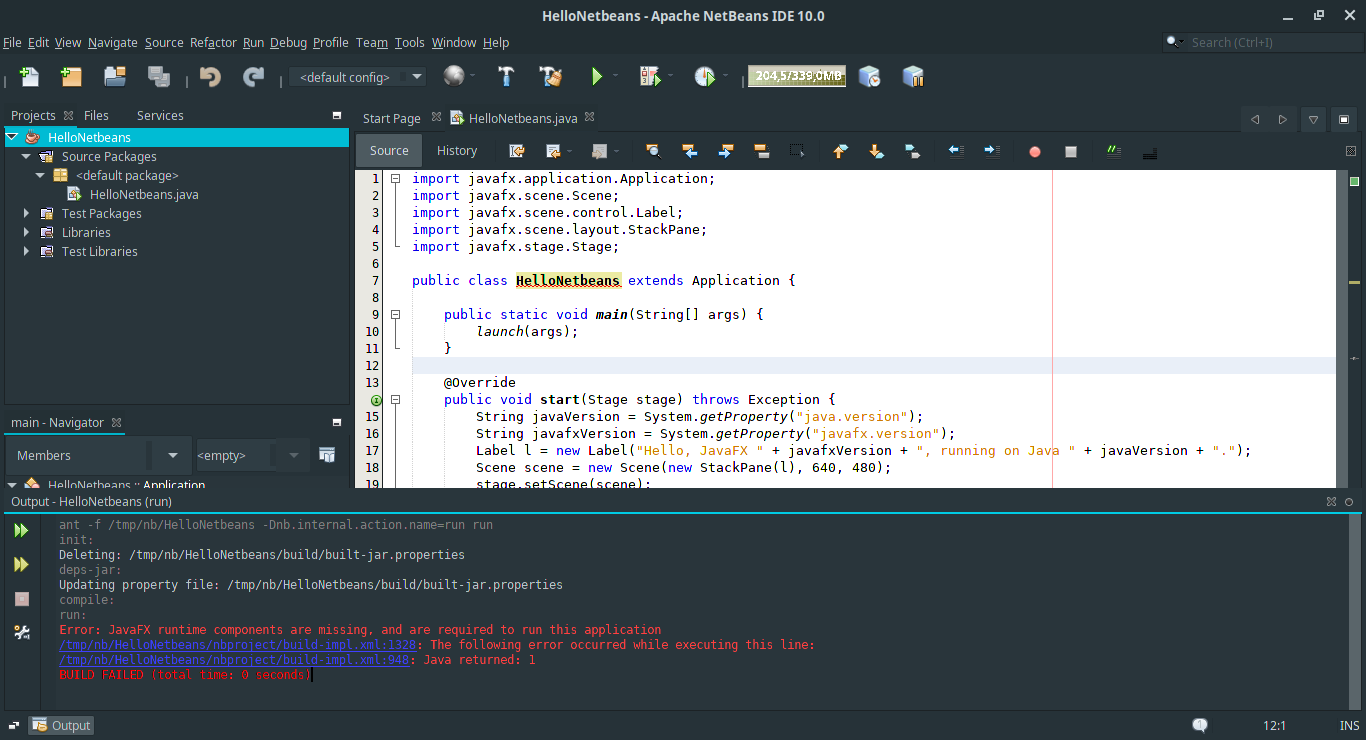Click the memory usage meter
This screenshot has width=1366, height=740.
click(x=797, y=76)
